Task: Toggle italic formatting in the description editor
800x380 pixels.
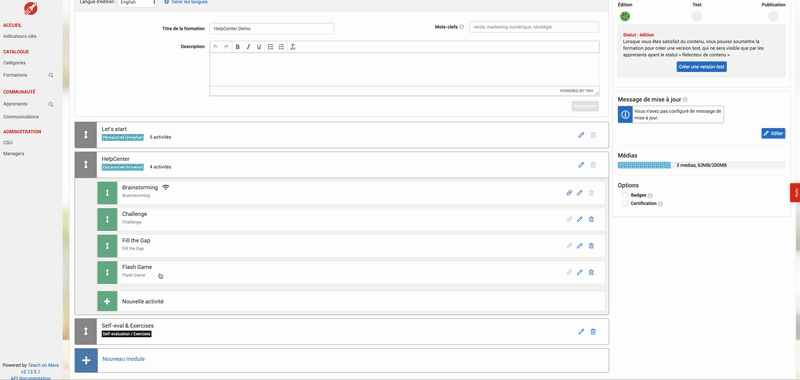Action: pos(248,47)
